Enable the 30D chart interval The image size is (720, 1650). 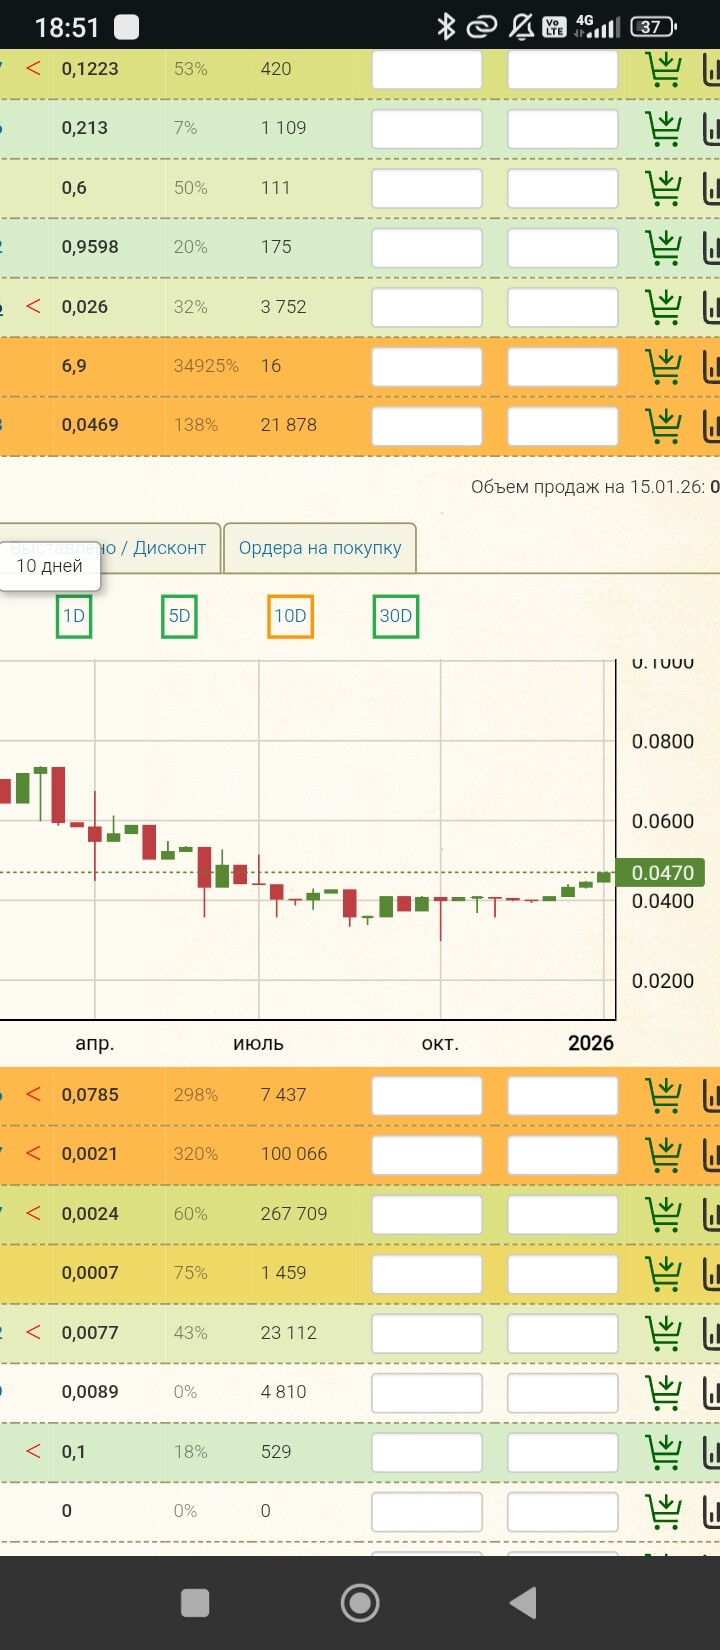pyautogui.click(x=395, y=616)
